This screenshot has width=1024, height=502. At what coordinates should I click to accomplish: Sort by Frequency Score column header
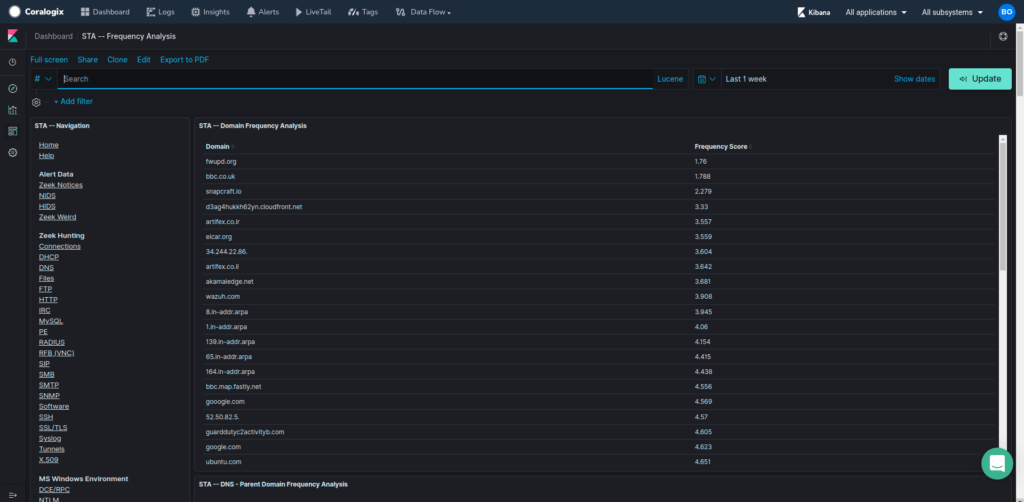721,146
